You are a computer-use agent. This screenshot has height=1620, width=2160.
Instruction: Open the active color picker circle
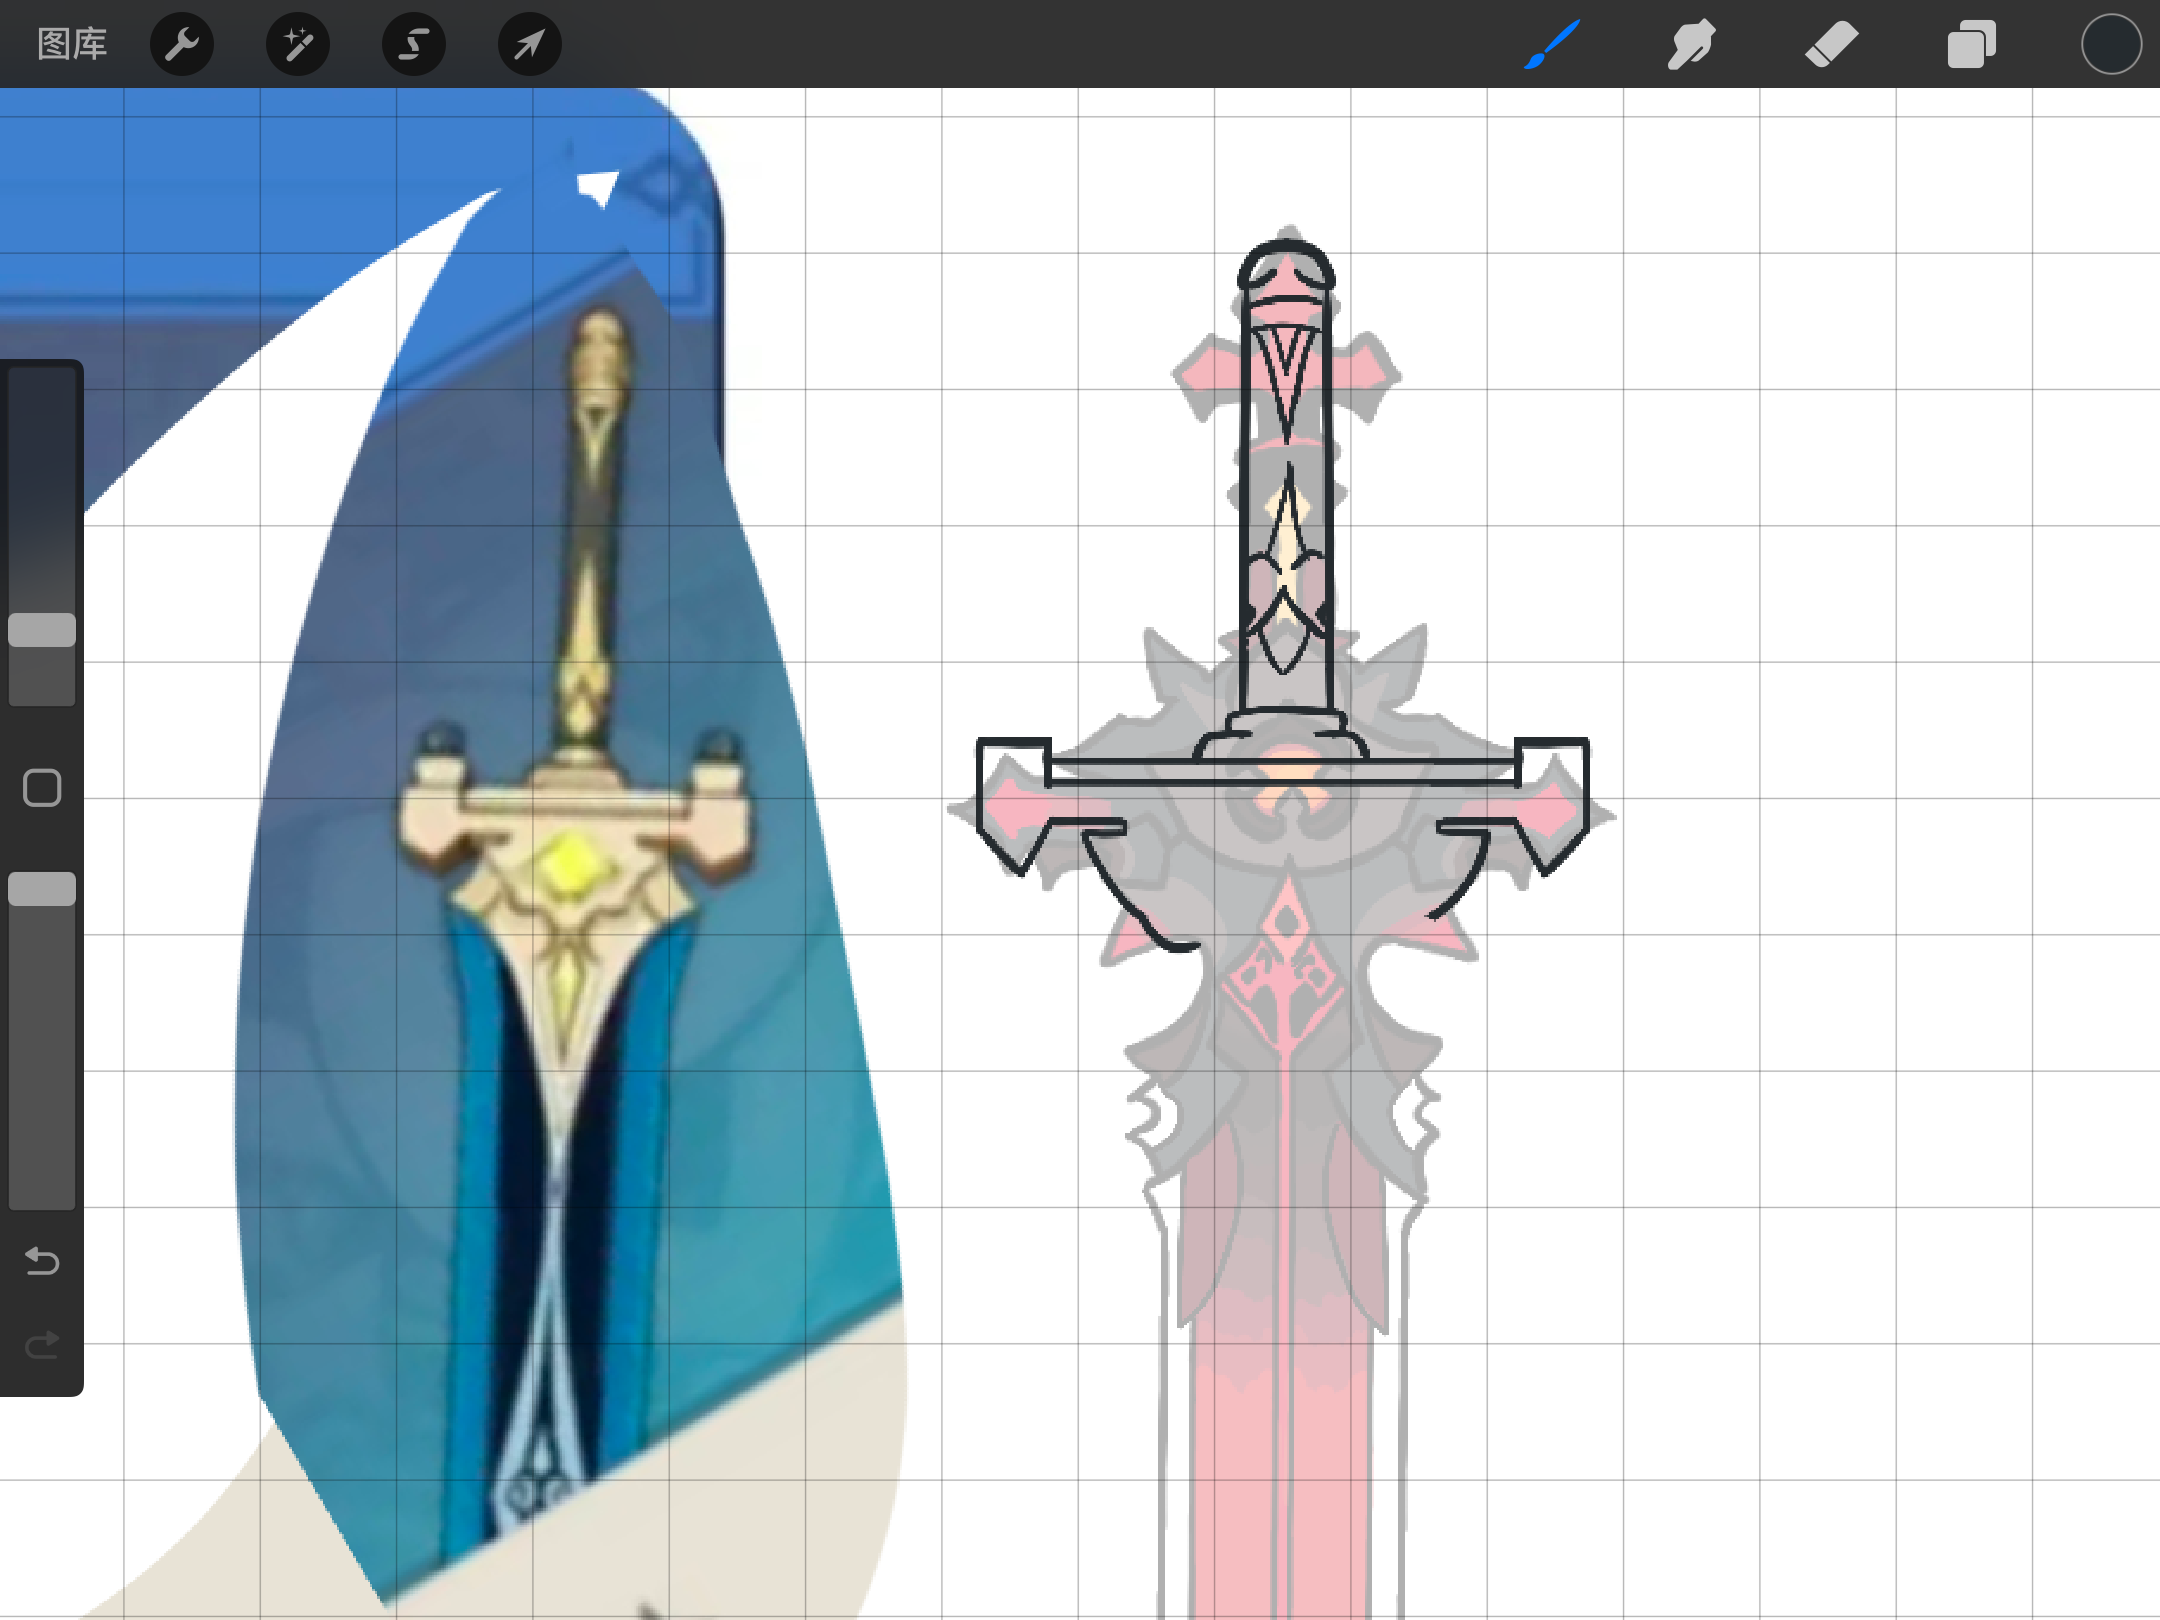coord(2111,44)
